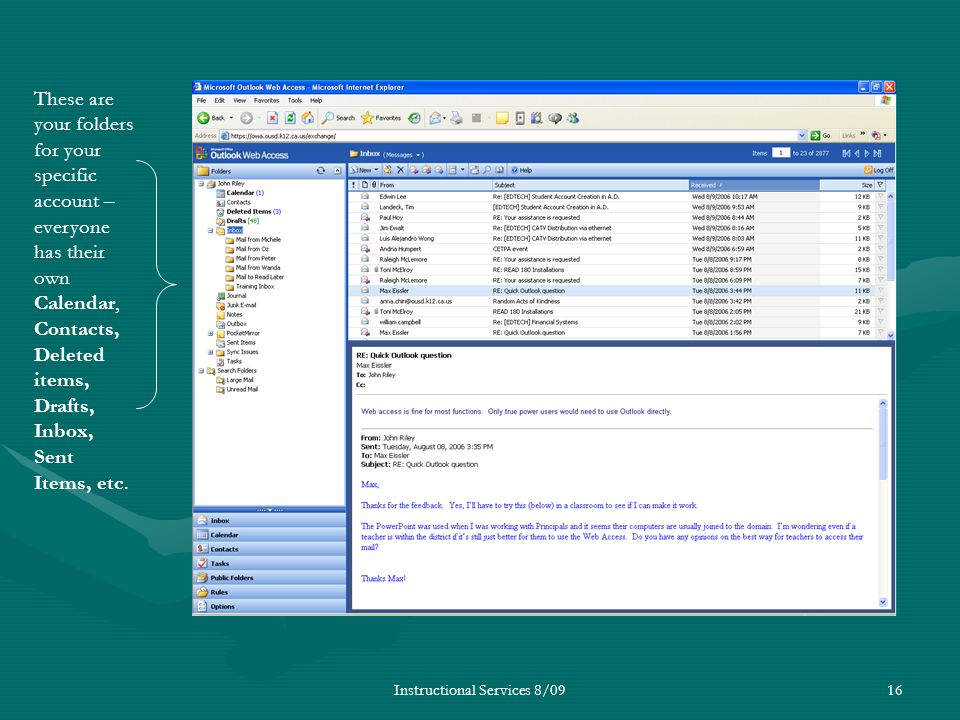The image size is (960, 720).
Task: Open Contacts from bottom navigation bar
Action: [x=269, y=549]
